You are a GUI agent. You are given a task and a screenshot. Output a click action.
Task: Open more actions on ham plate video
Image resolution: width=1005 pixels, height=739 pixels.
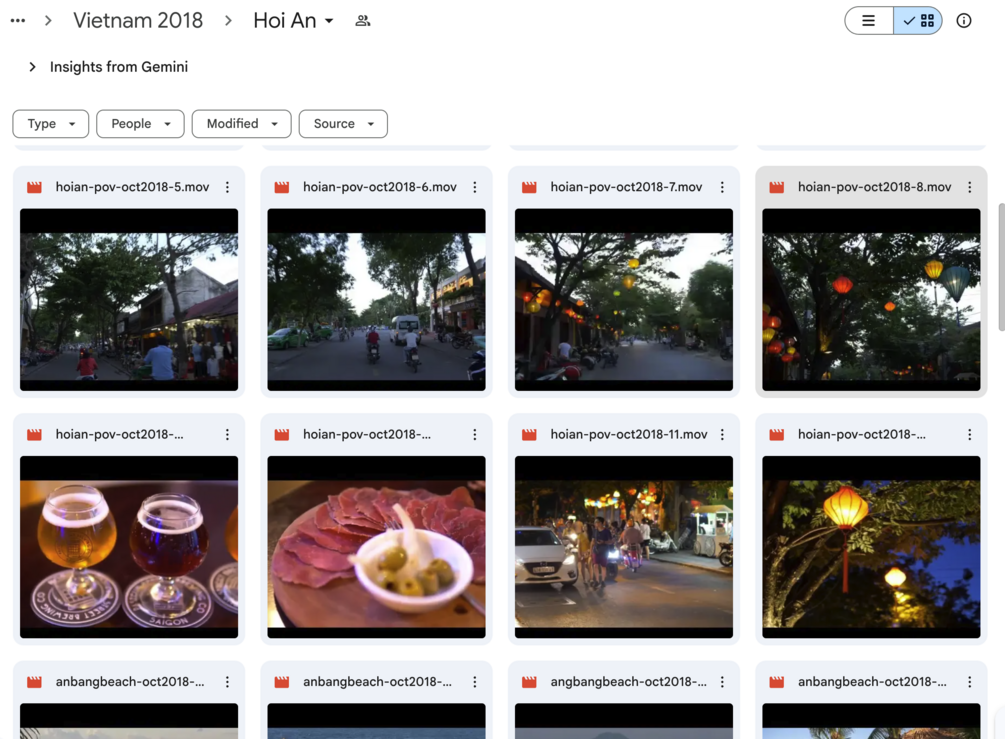pyautogui.click(x=475, y=435)
